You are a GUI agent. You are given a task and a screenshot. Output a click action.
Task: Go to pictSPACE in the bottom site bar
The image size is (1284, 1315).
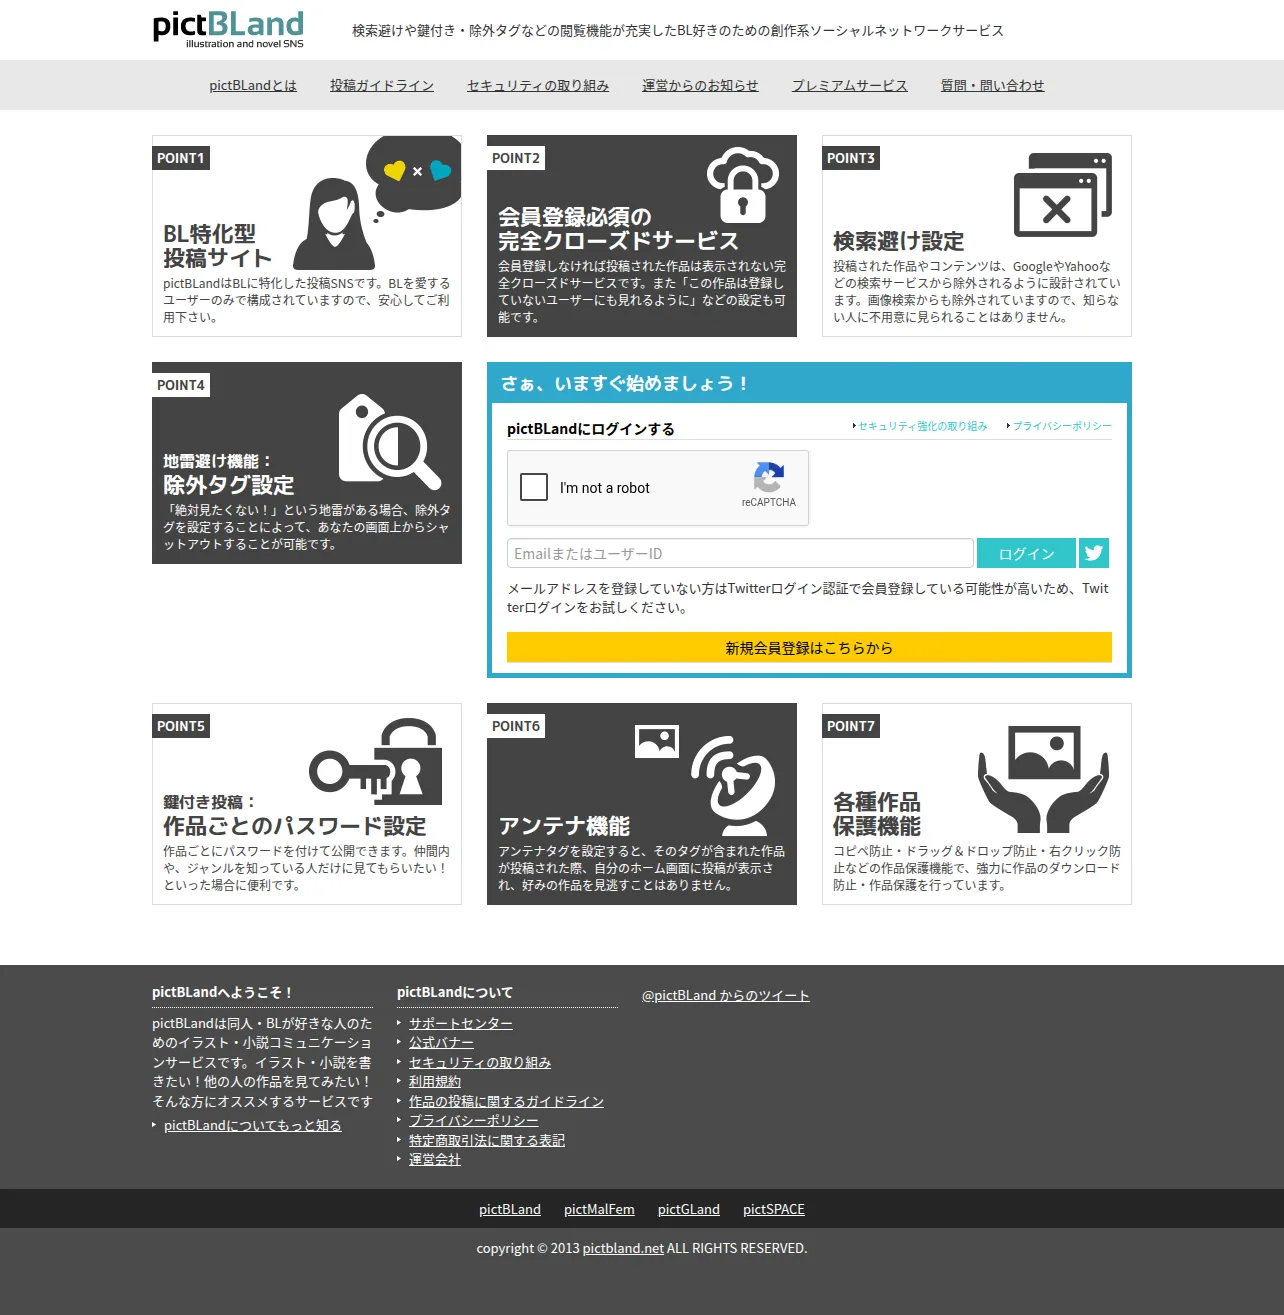pos(774,1209)
